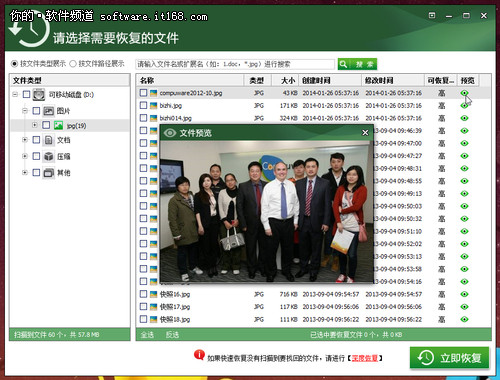The width and height of the screenshot is (500, 380).
Task: Click the 压缩 archive category icon
Action: [x=49, y=156]
